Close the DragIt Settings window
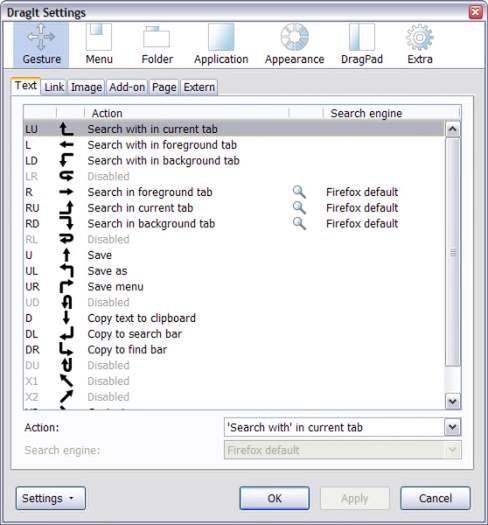This screenshot has width=488, height=525. 475,12
